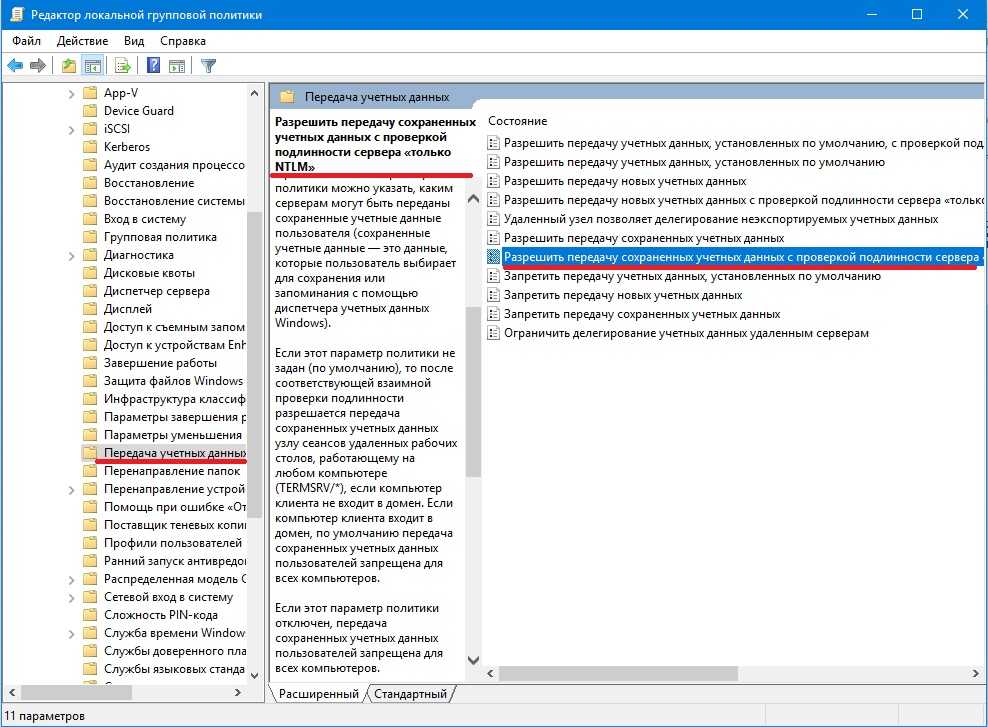
Task: Go up one level with the folder icon
Action: coord(68,66)
